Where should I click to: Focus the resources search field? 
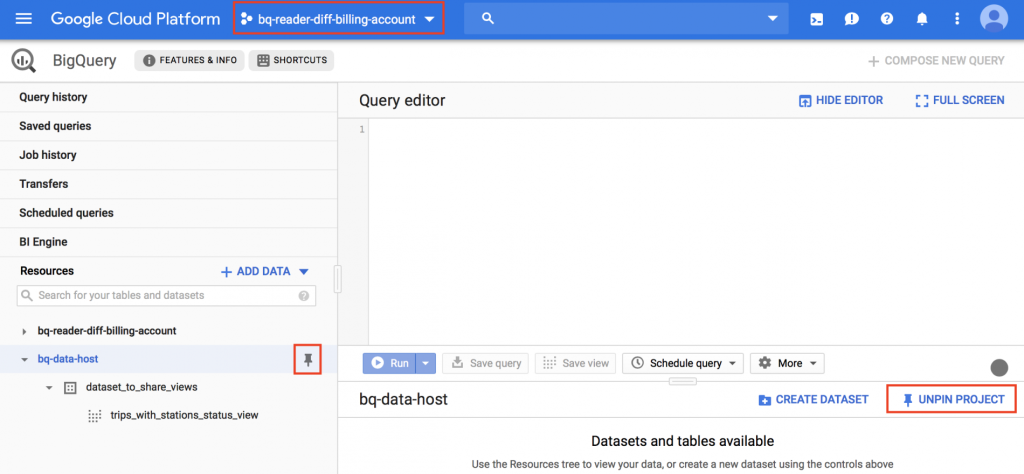coord(167,296)
